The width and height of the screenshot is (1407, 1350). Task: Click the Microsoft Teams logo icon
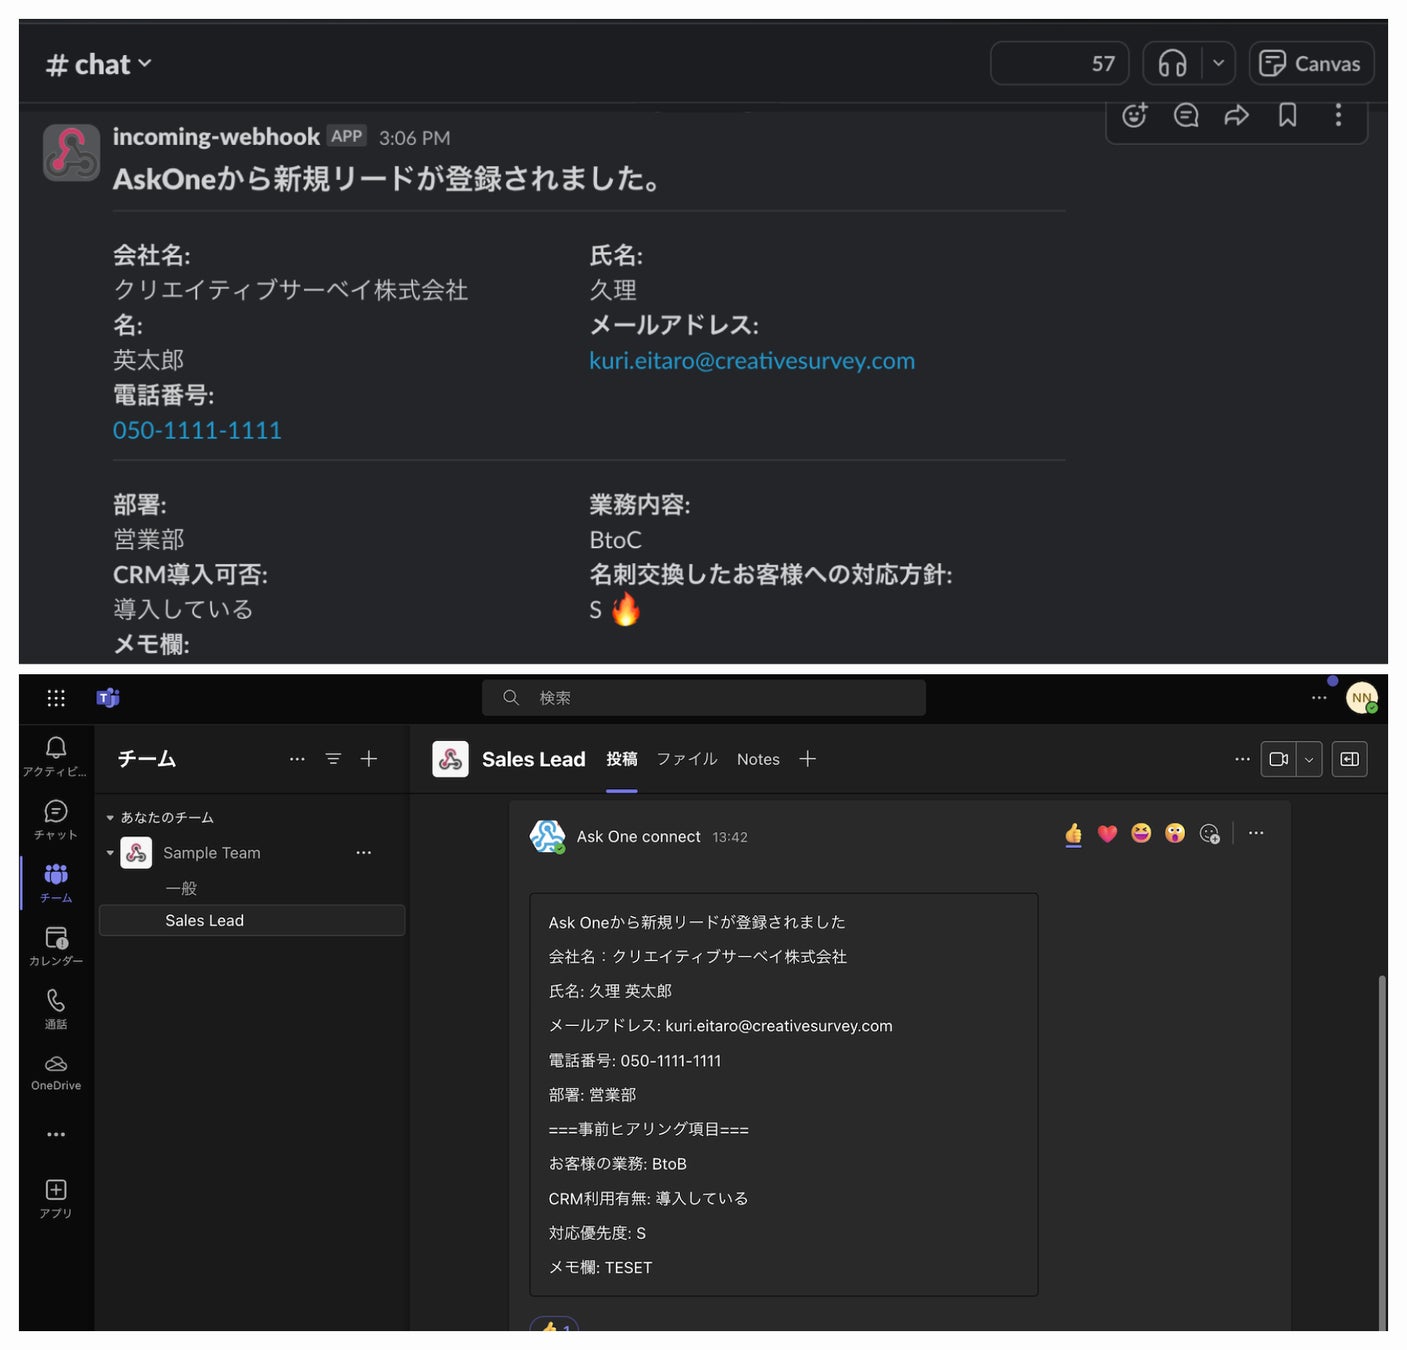coord(108,698)
